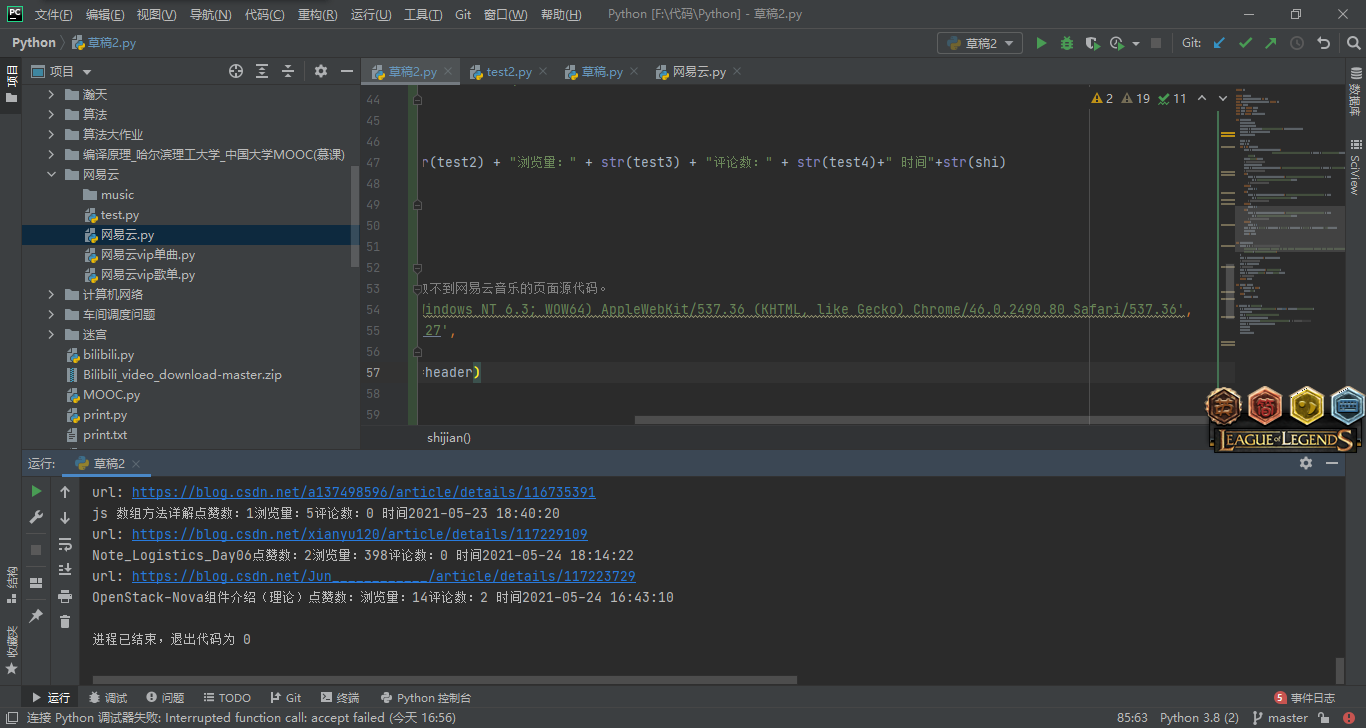Click the green Run button in top toolbar
Image resolution: width=1366 pixels, height=728 pixels.
pos(1041,43)
